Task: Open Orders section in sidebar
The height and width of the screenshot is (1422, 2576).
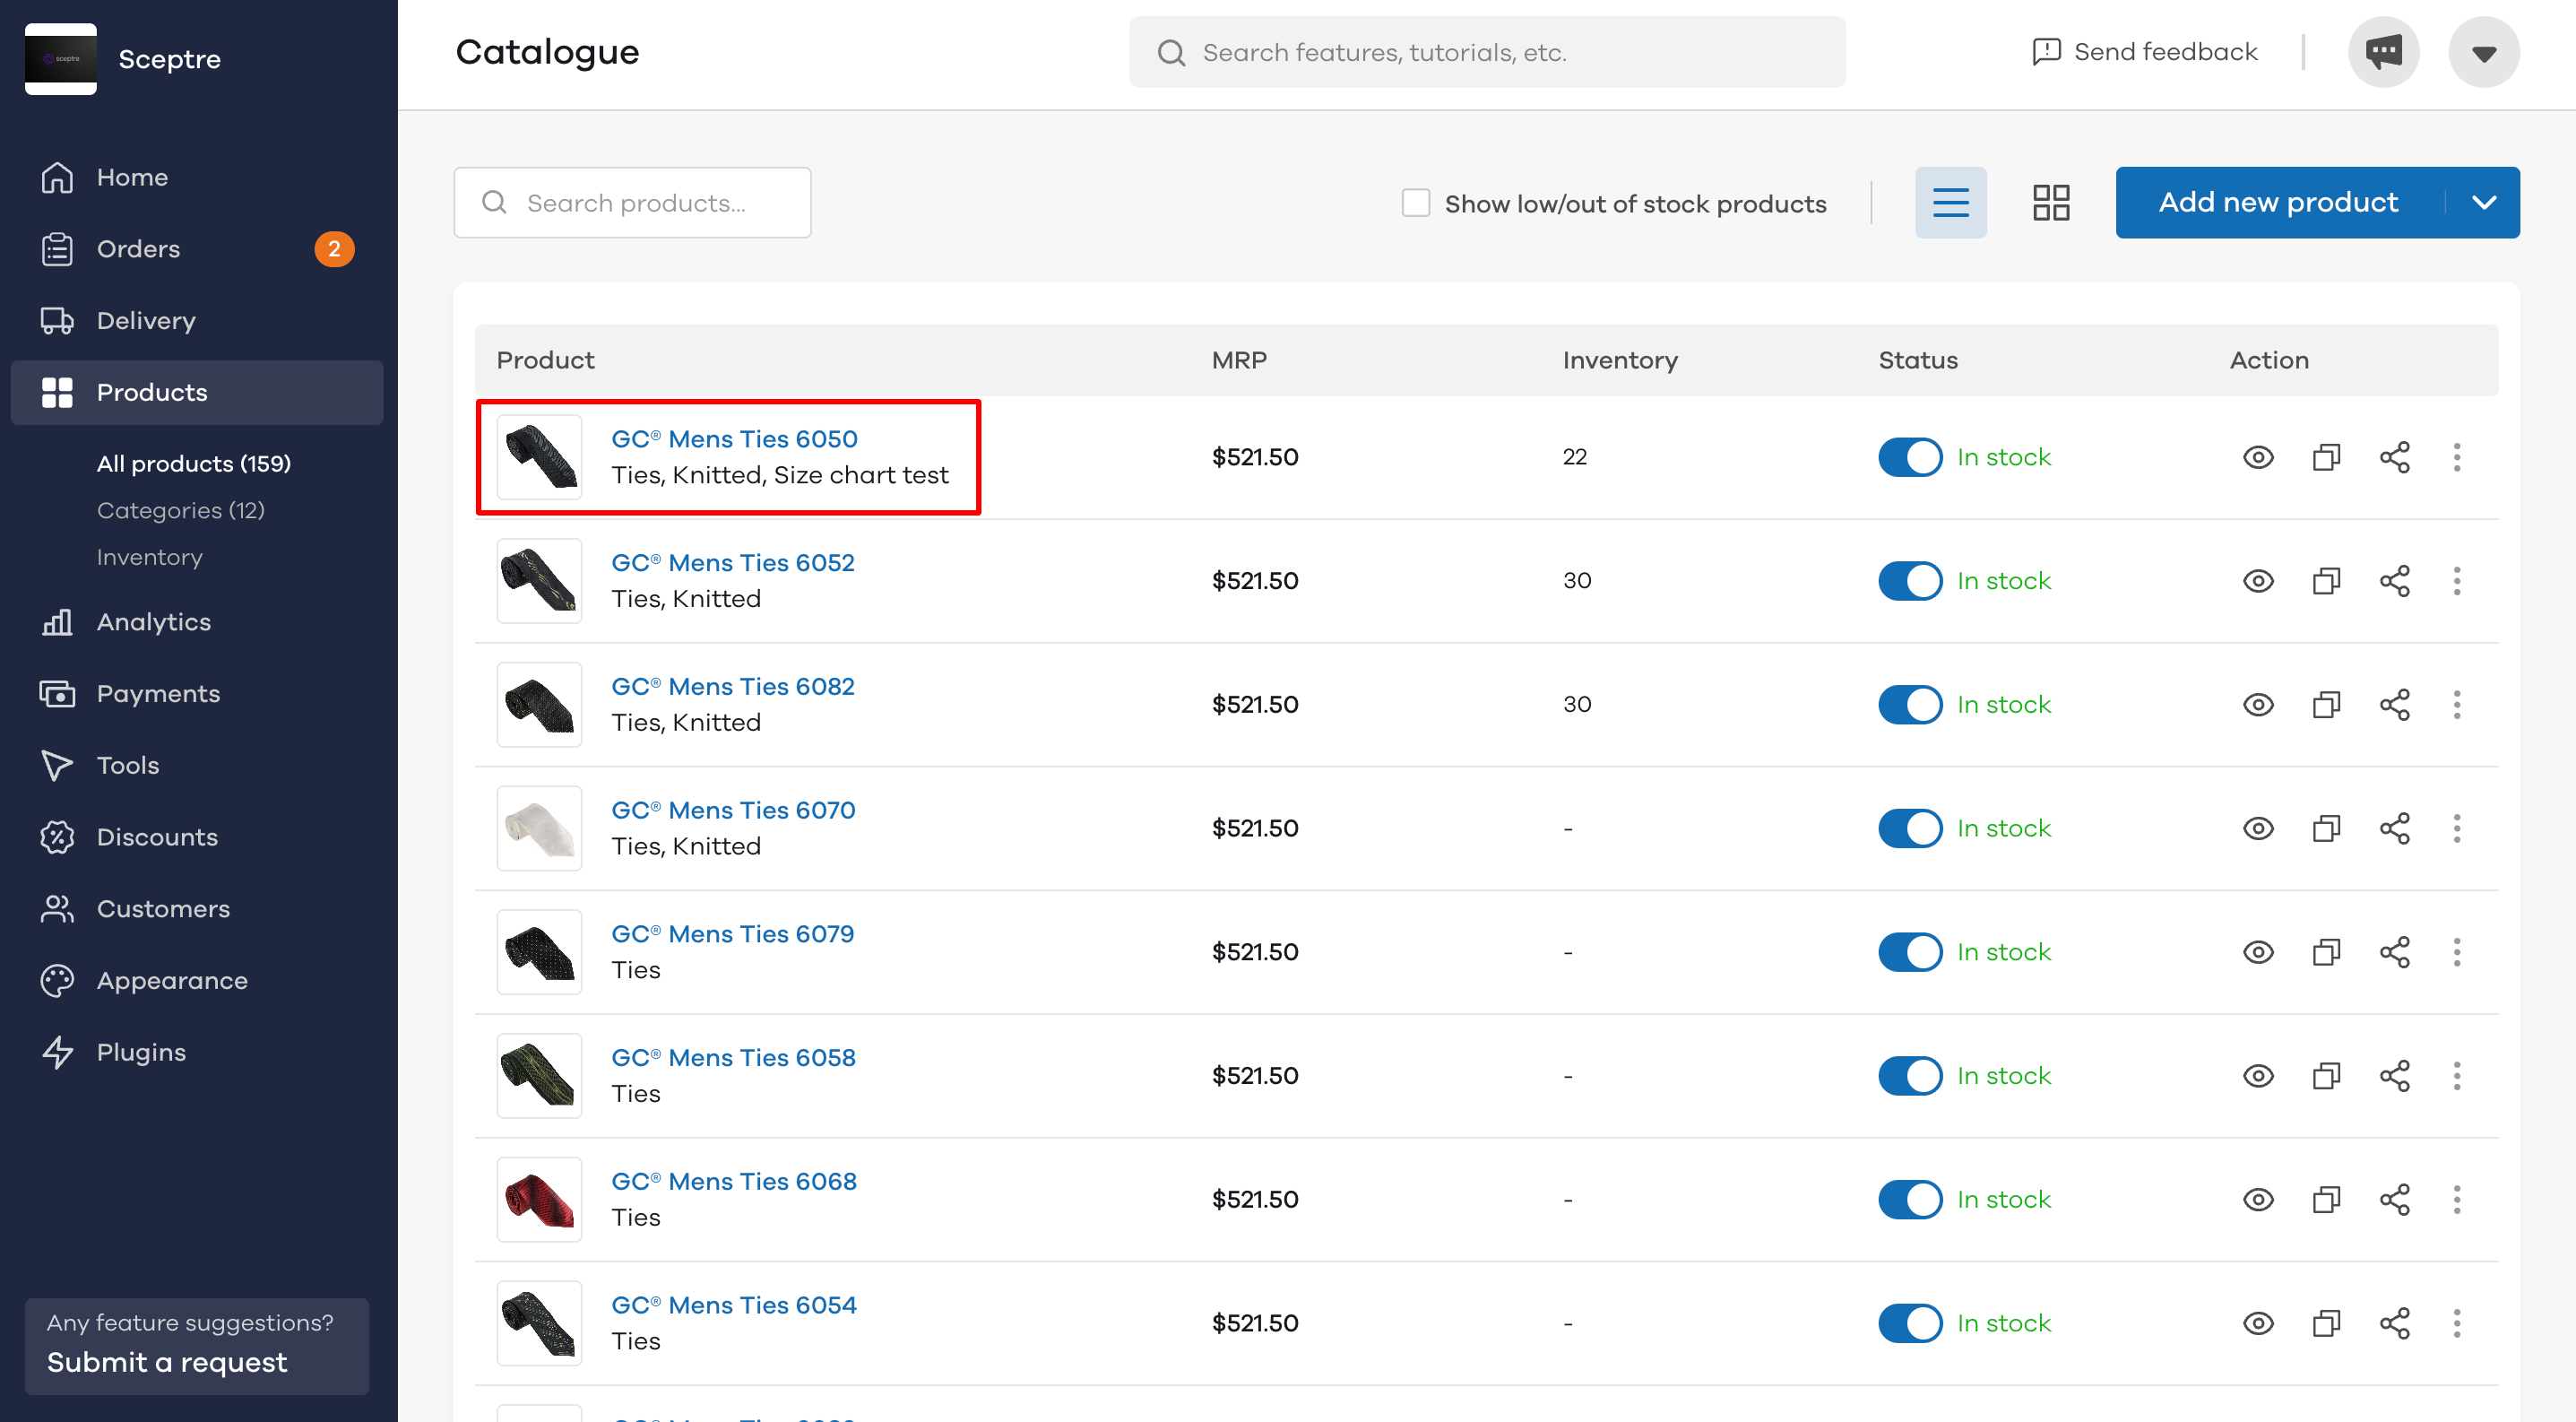Action: pyautogui.click(x=197, y=249)
